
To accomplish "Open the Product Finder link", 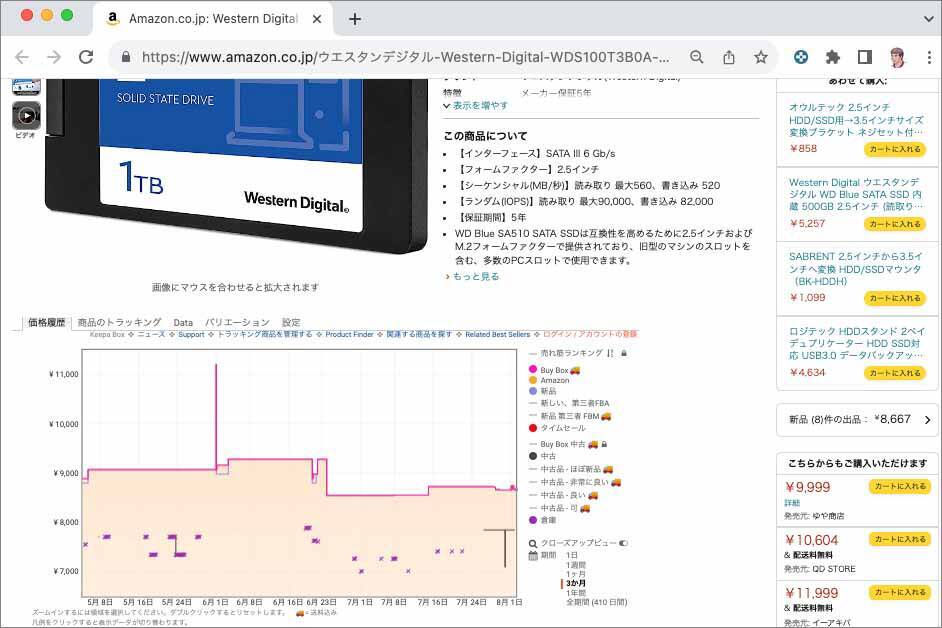I will (349, 334).
